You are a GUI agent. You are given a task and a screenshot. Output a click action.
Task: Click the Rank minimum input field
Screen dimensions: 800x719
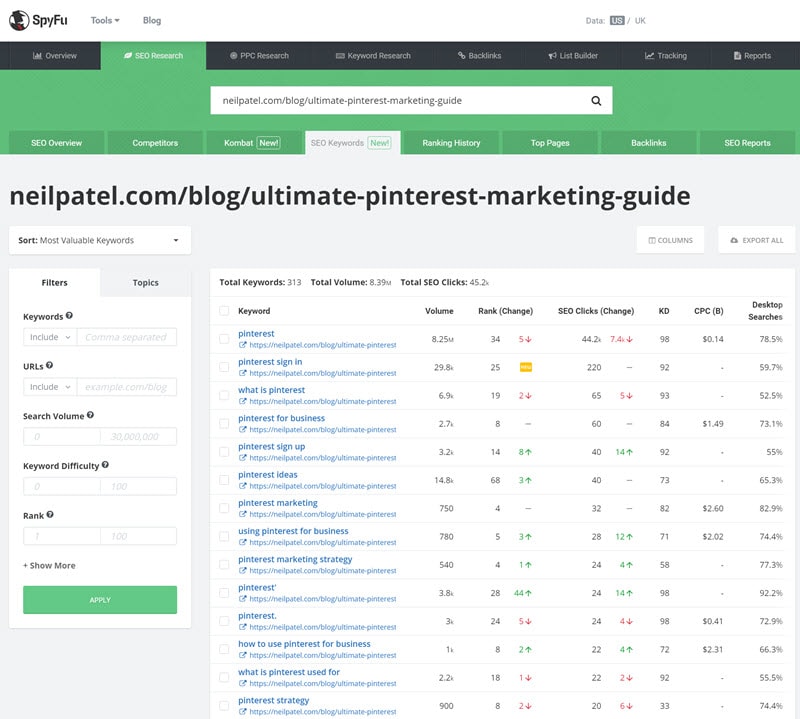tap(62, 536)
